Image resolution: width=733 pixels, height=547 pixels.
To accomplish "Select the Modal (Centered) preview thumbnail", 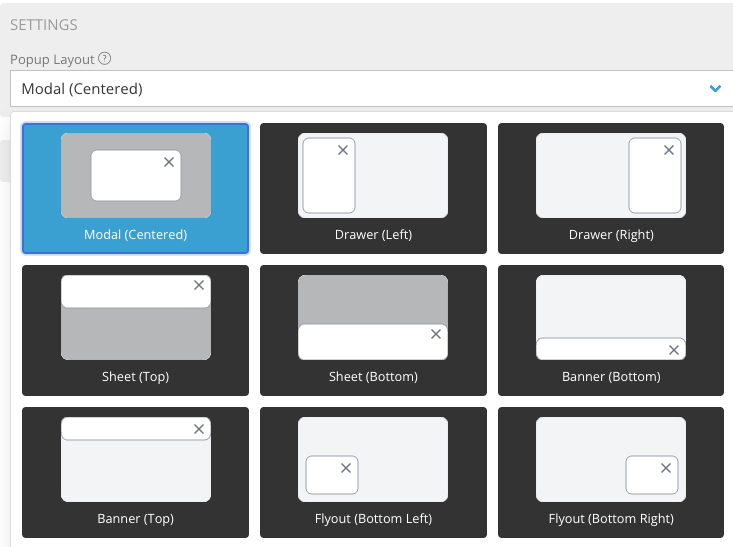I will [136, 175].
